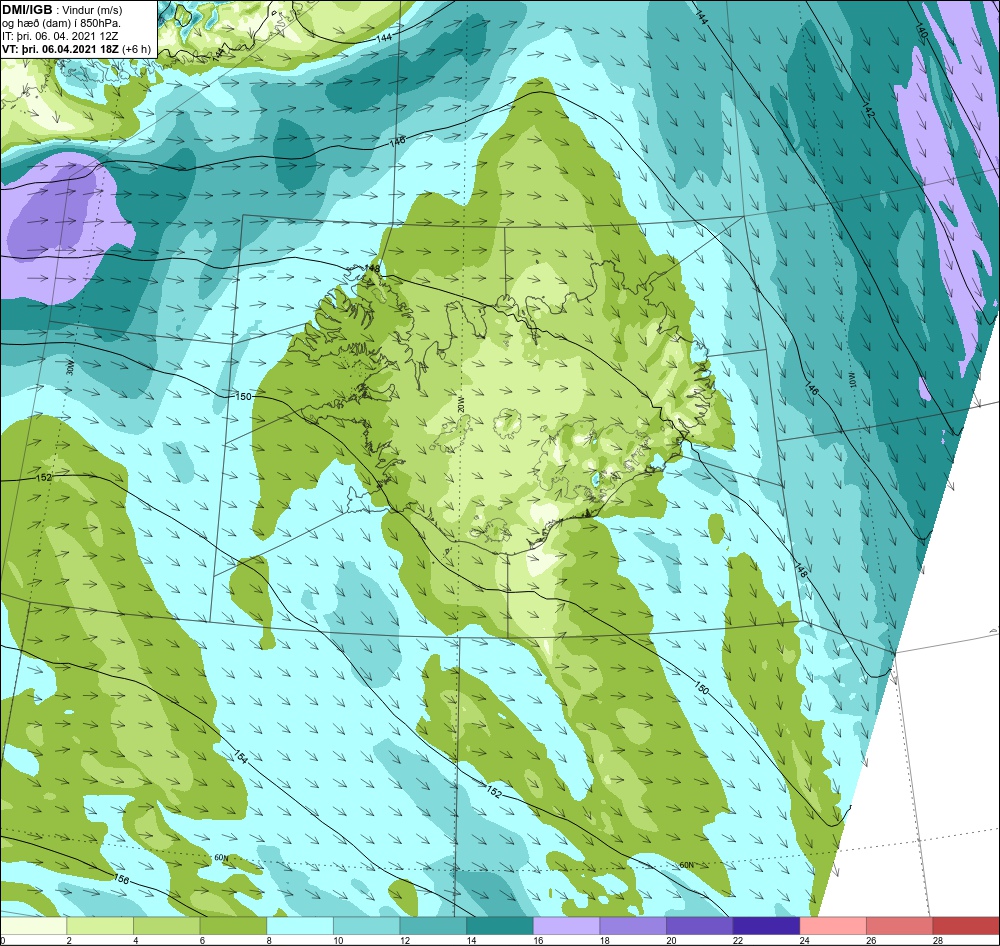
Task: Choose the dark indigo 22–24 m/s legend swatch
Action: tap(767, 926)
